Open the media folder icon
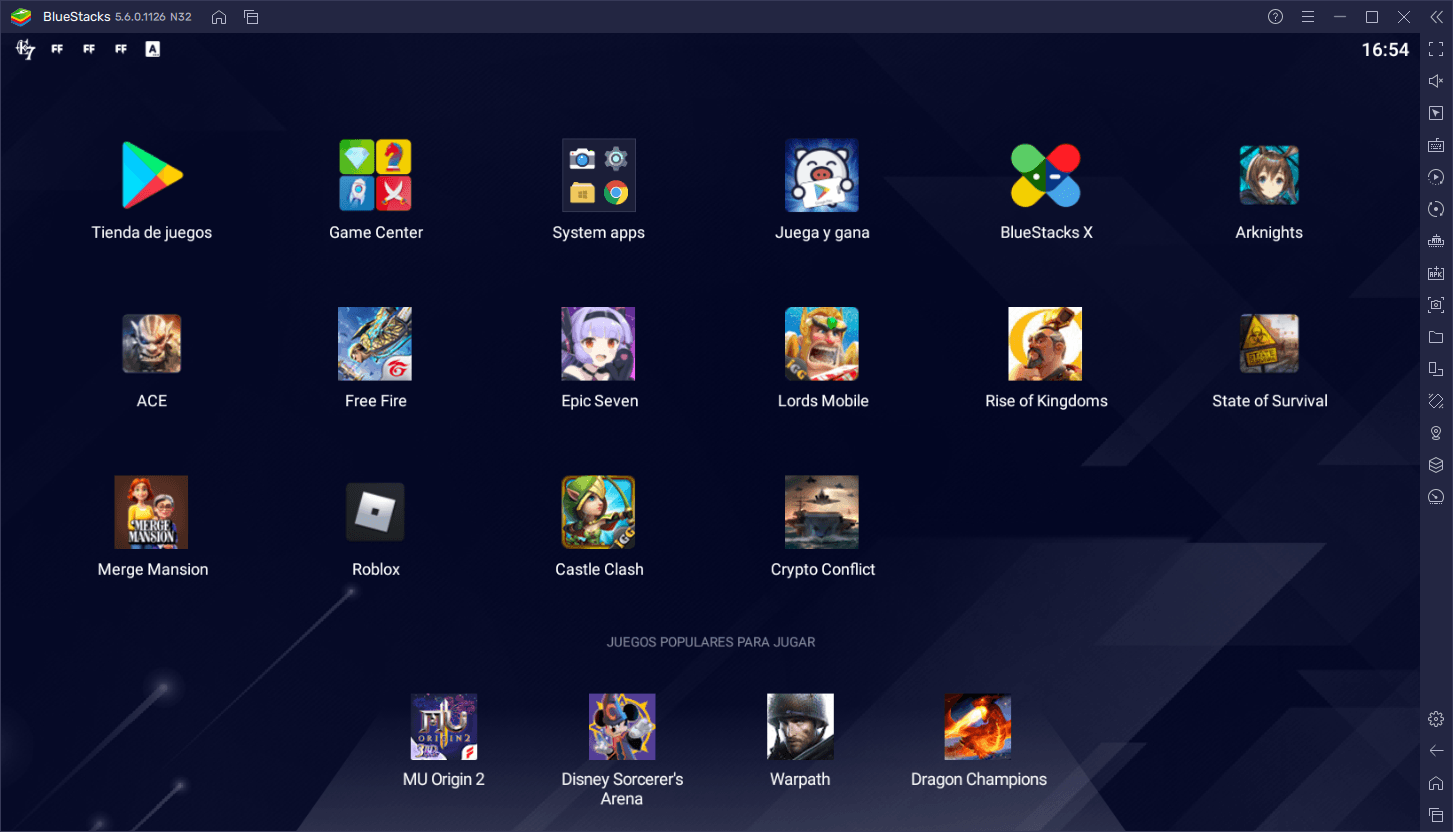 coord(1436,337)
